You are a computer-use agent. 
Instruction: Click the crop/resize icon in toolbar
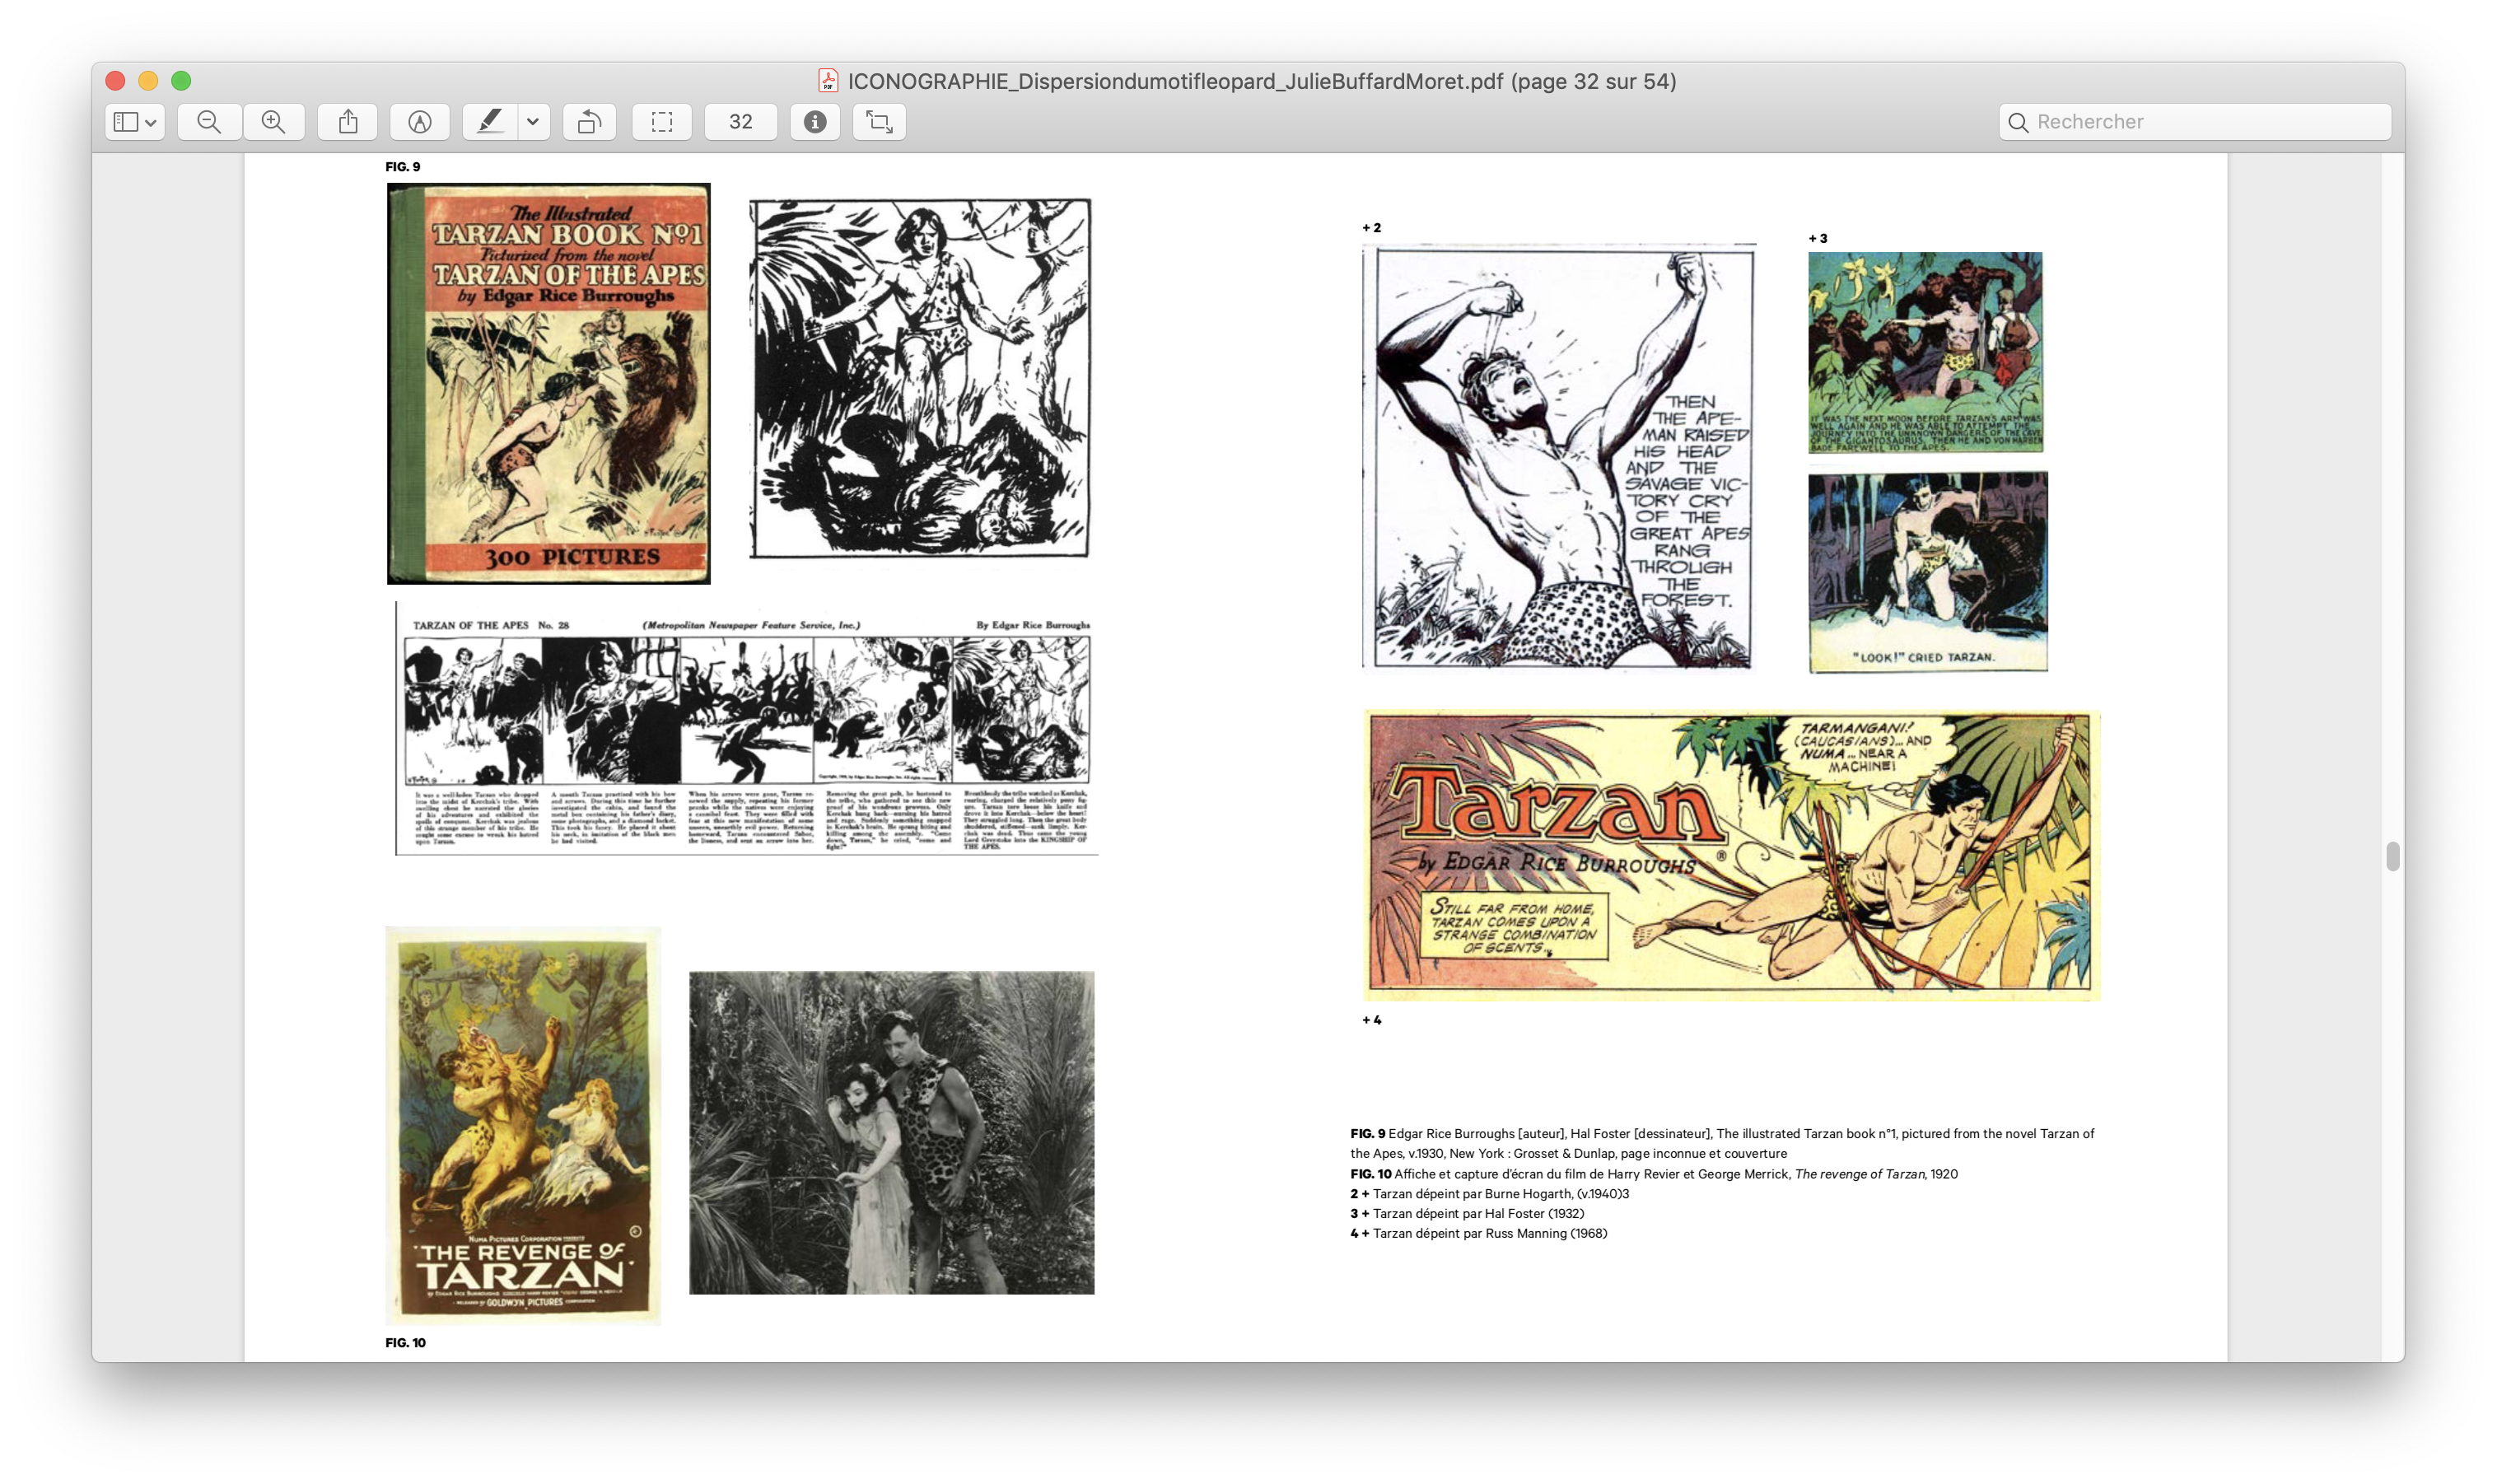pos(879,122)
